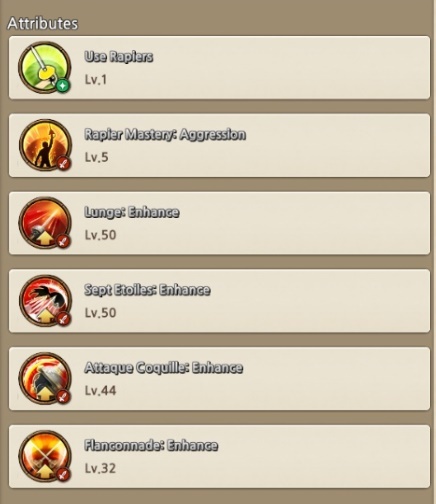
Task: Click Lv.44 label under Attaque Coquille
Action: (100, 390)
